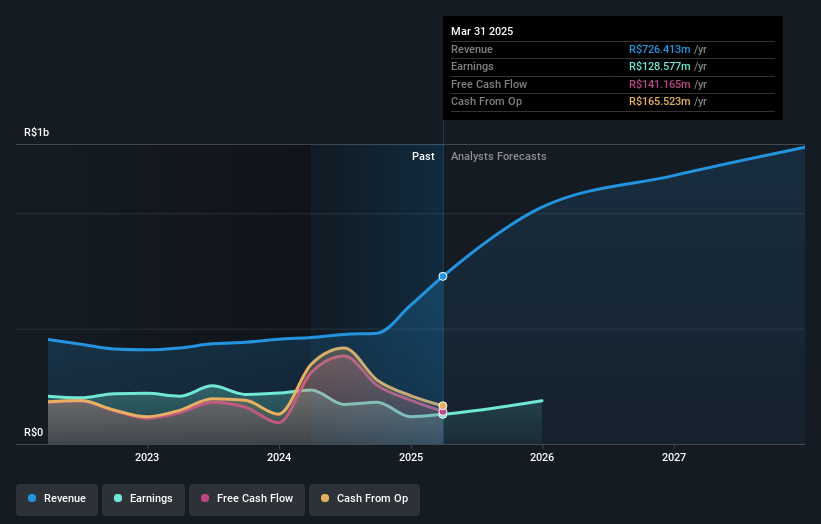Toggle the Cash From Op legend button
Viewport: 821px width, 524px height.
pos(364,499)
